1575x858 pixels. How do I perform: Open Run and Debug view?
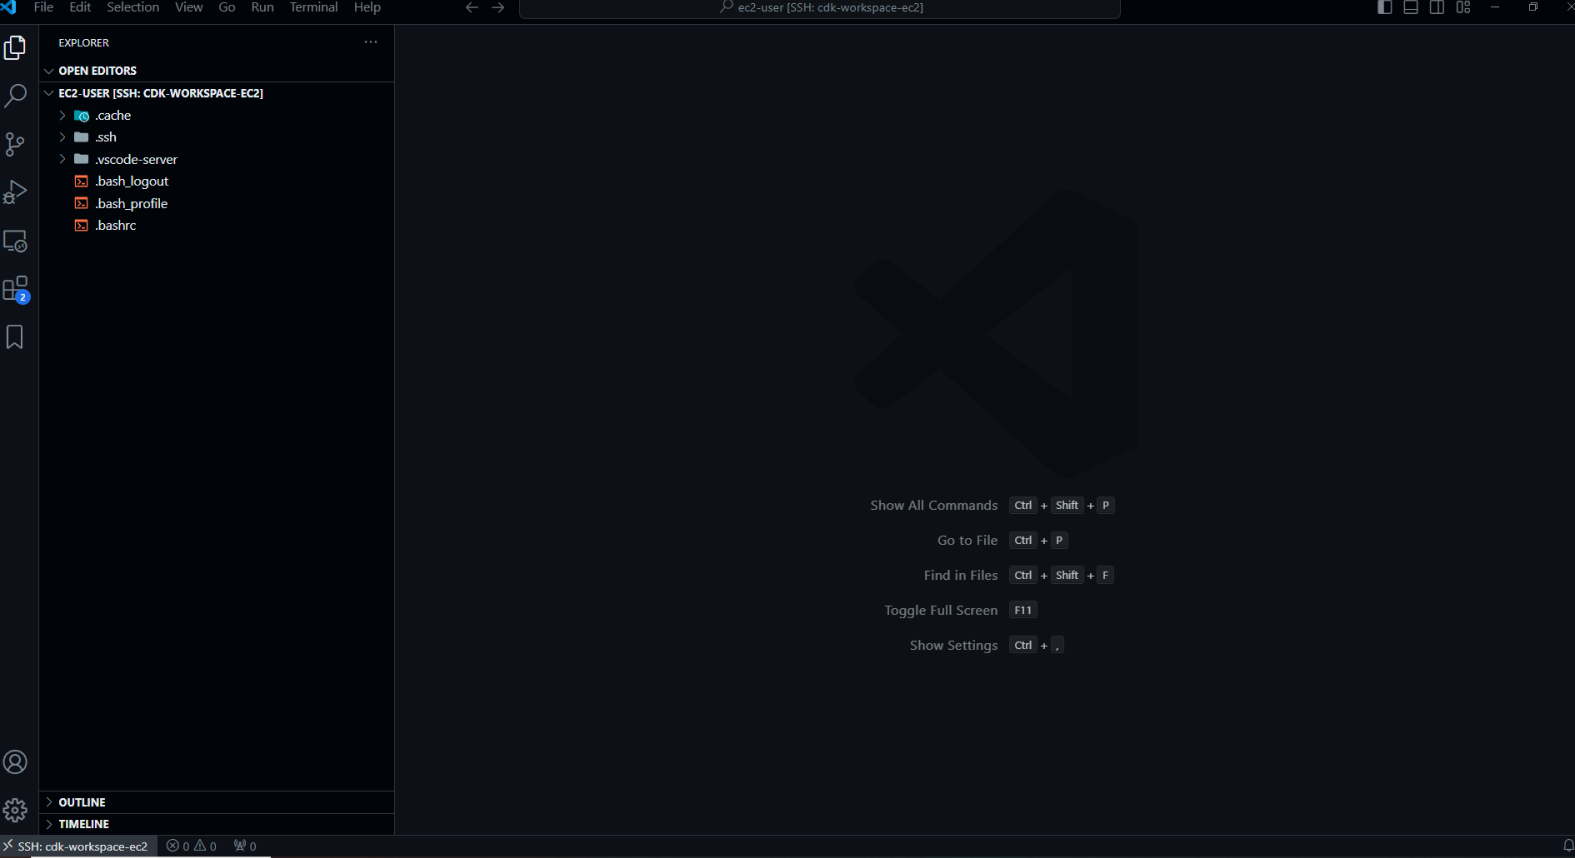15,192
